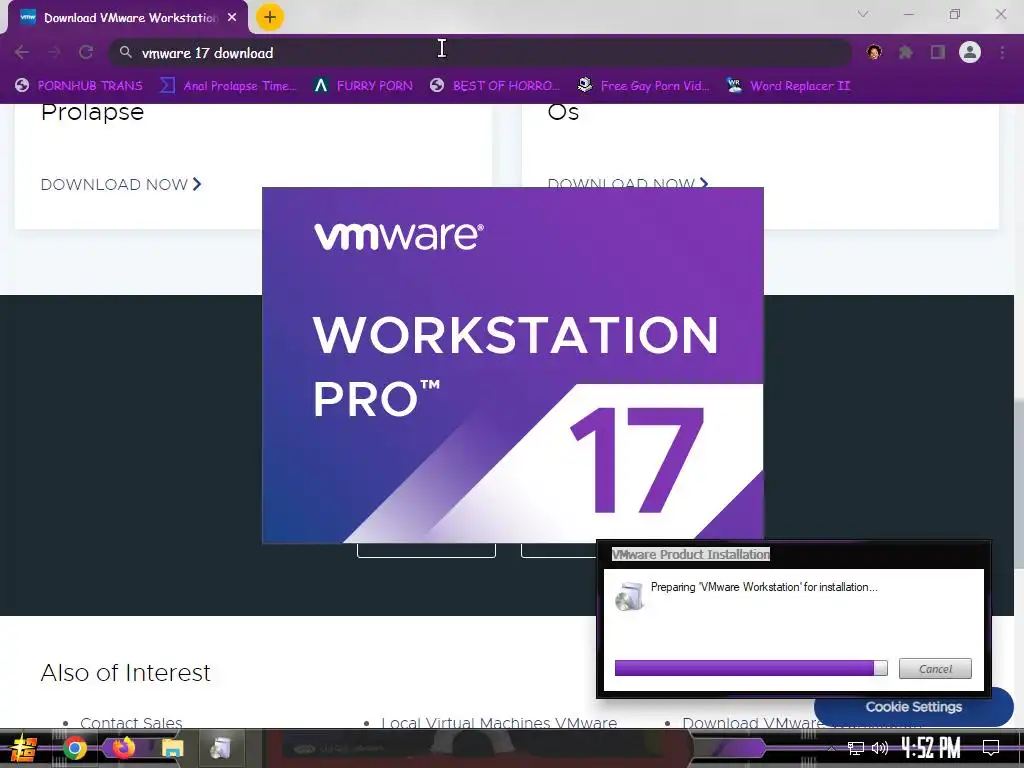Select the Download VMware Workstation tab
Image resolution: width=1024 pixels, height=768 pixels.
point(127,18)
